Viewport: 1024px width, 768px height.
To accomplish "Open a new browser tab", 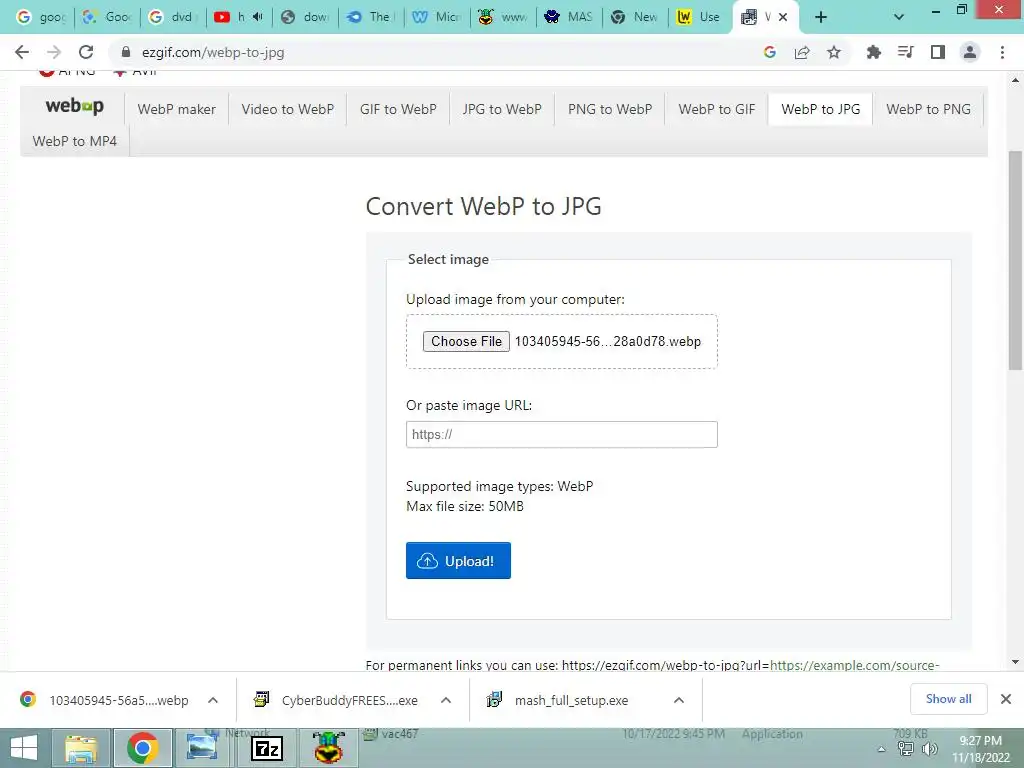I will (821, 17).
